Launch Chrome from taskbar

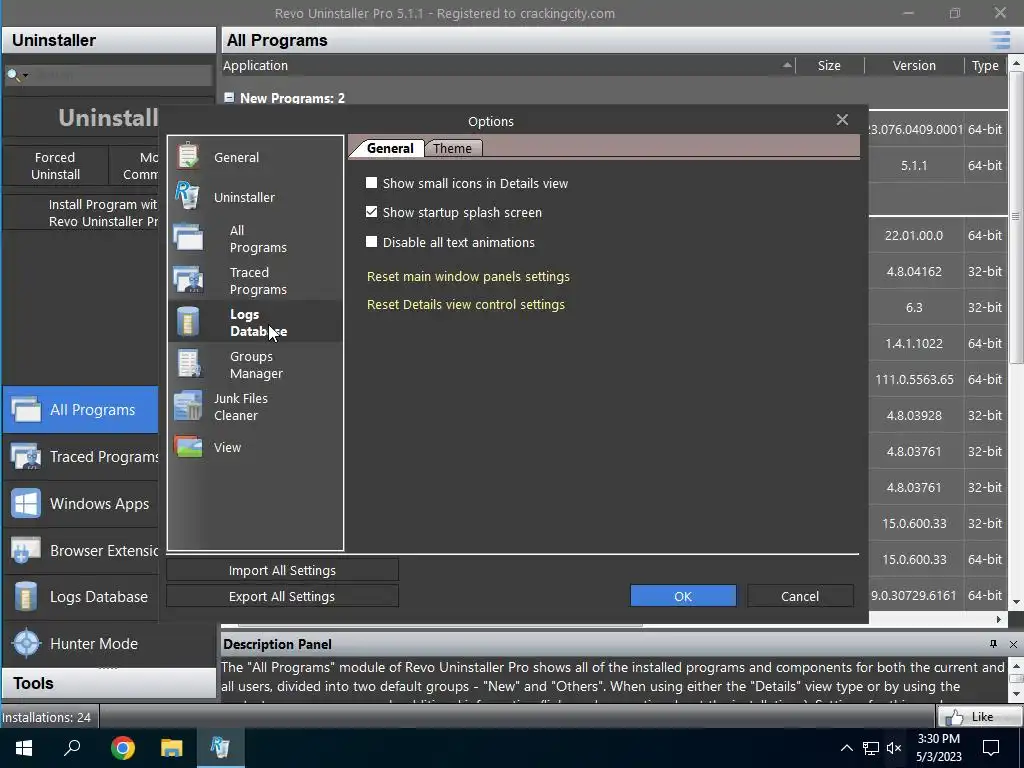point(123,748)
